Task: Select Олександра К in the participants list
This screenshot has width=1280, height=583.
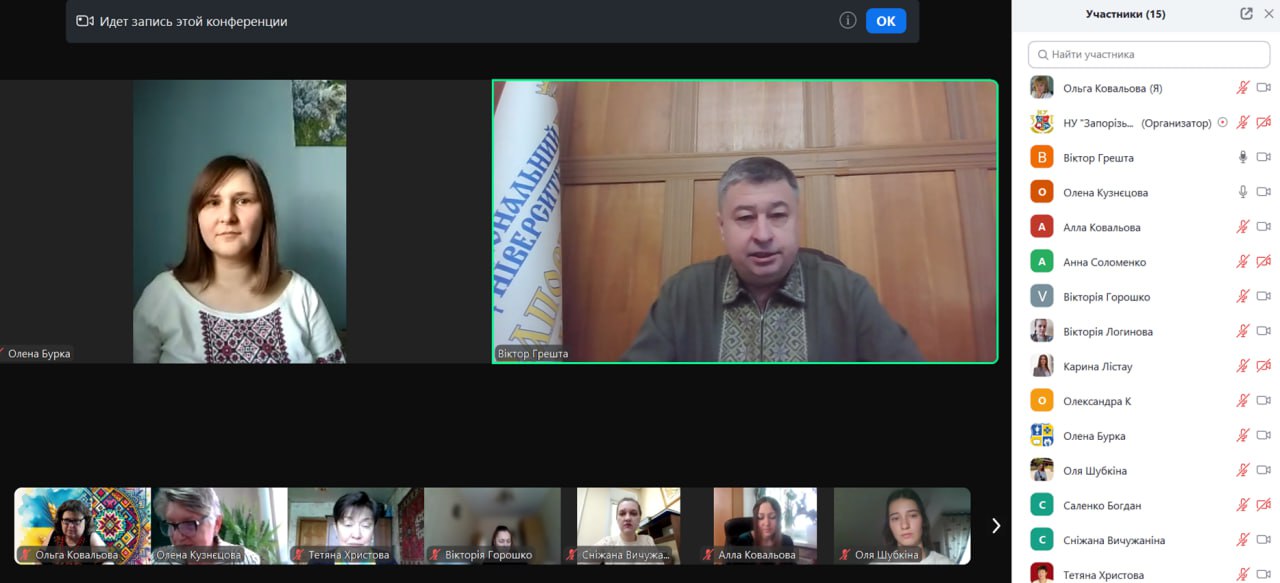Action: click(x=1097, y=401)
